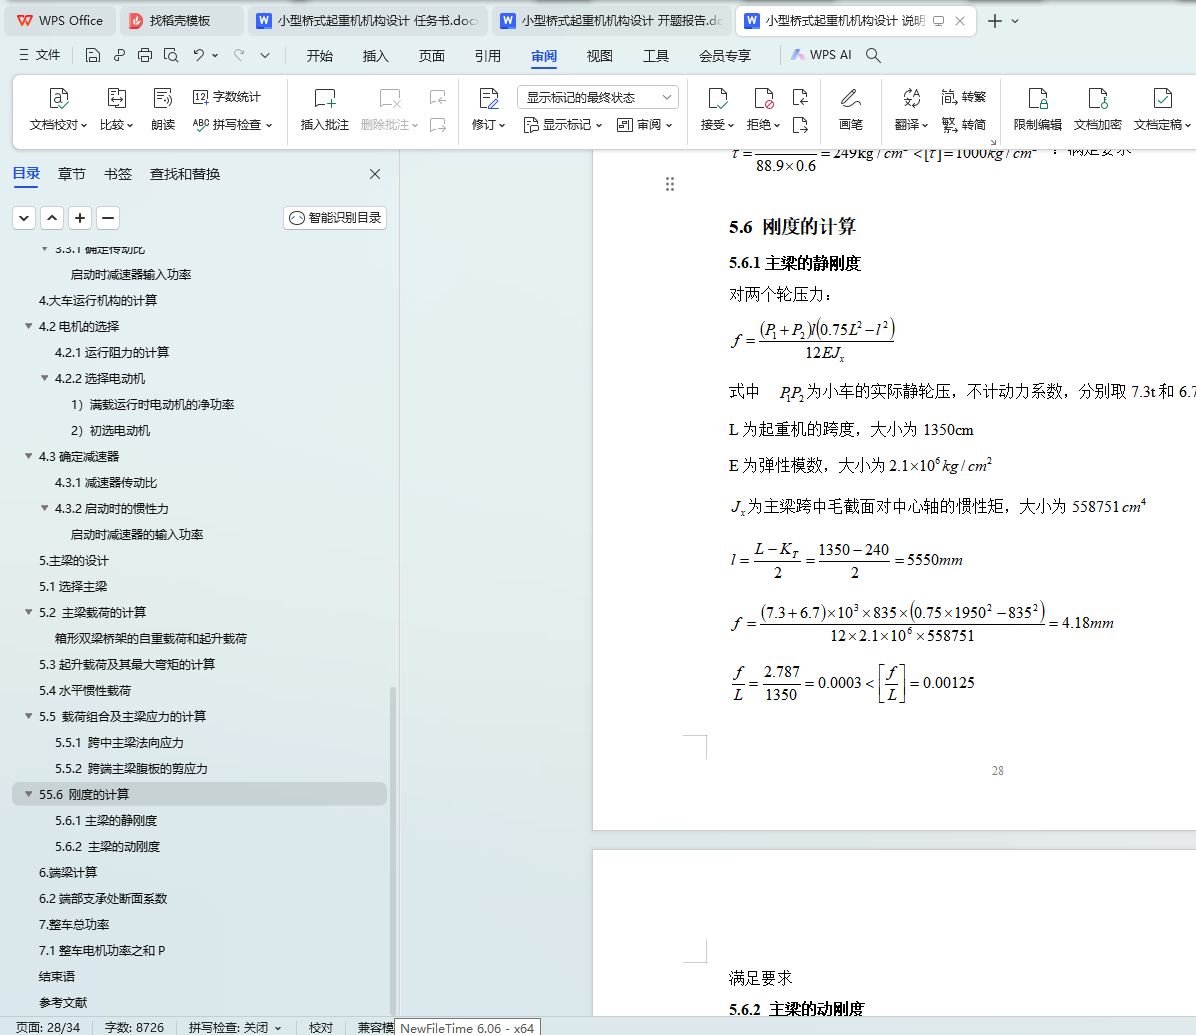Open the 显示标记 dropdown

[x=563, y=124]
